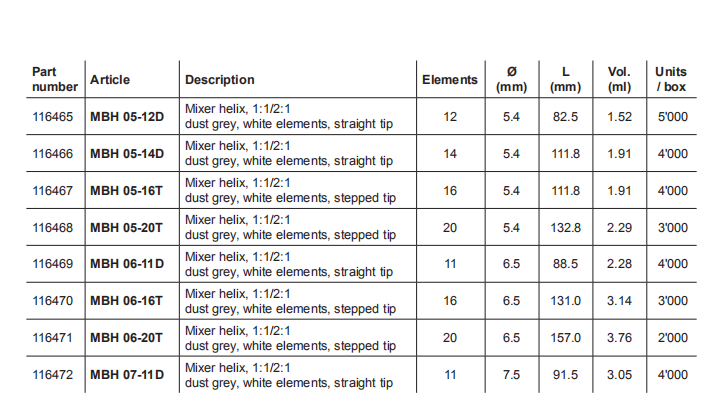Select part number 116465 cell
The height and width of the screenshot is (420, 726).
[x=53, y=117]
